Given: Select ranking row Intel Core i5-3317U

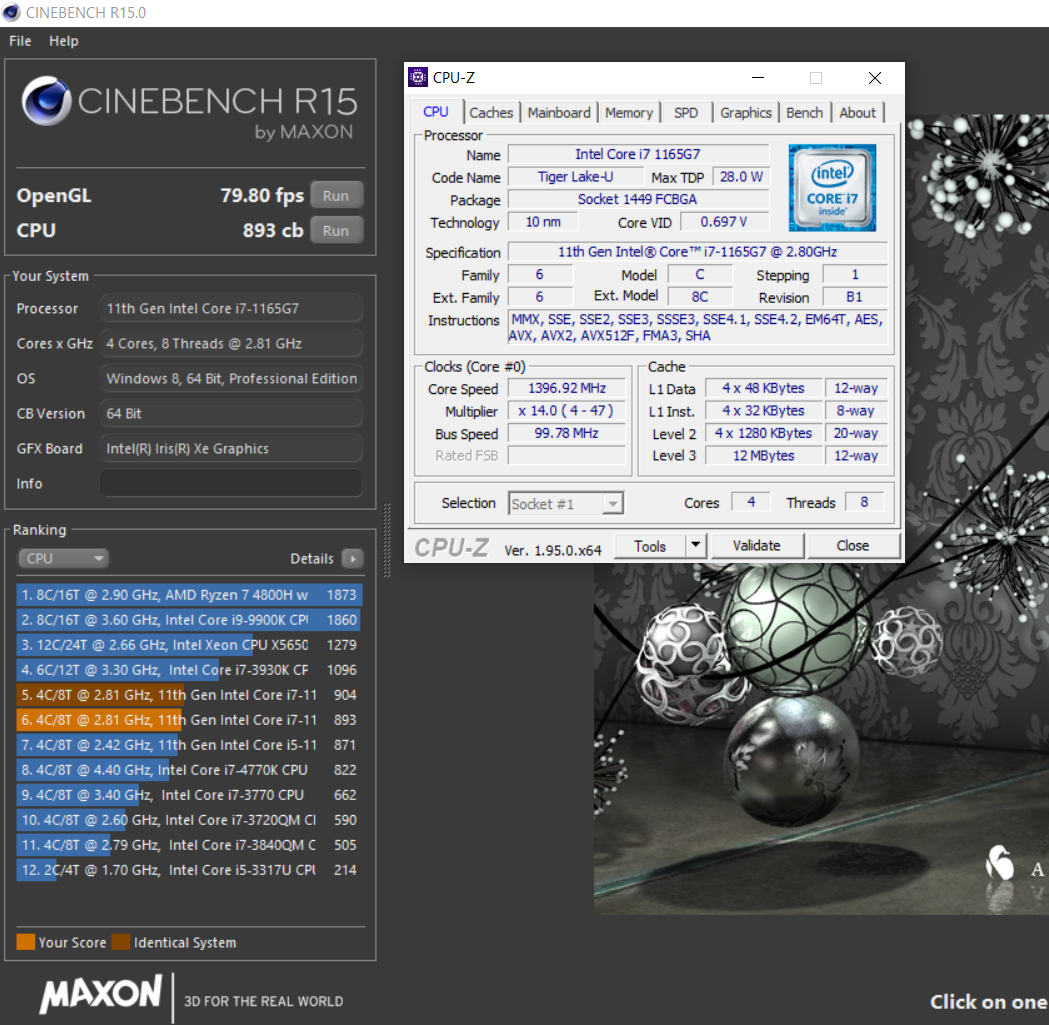Looking at the screenshot, I should pos(189,870).
